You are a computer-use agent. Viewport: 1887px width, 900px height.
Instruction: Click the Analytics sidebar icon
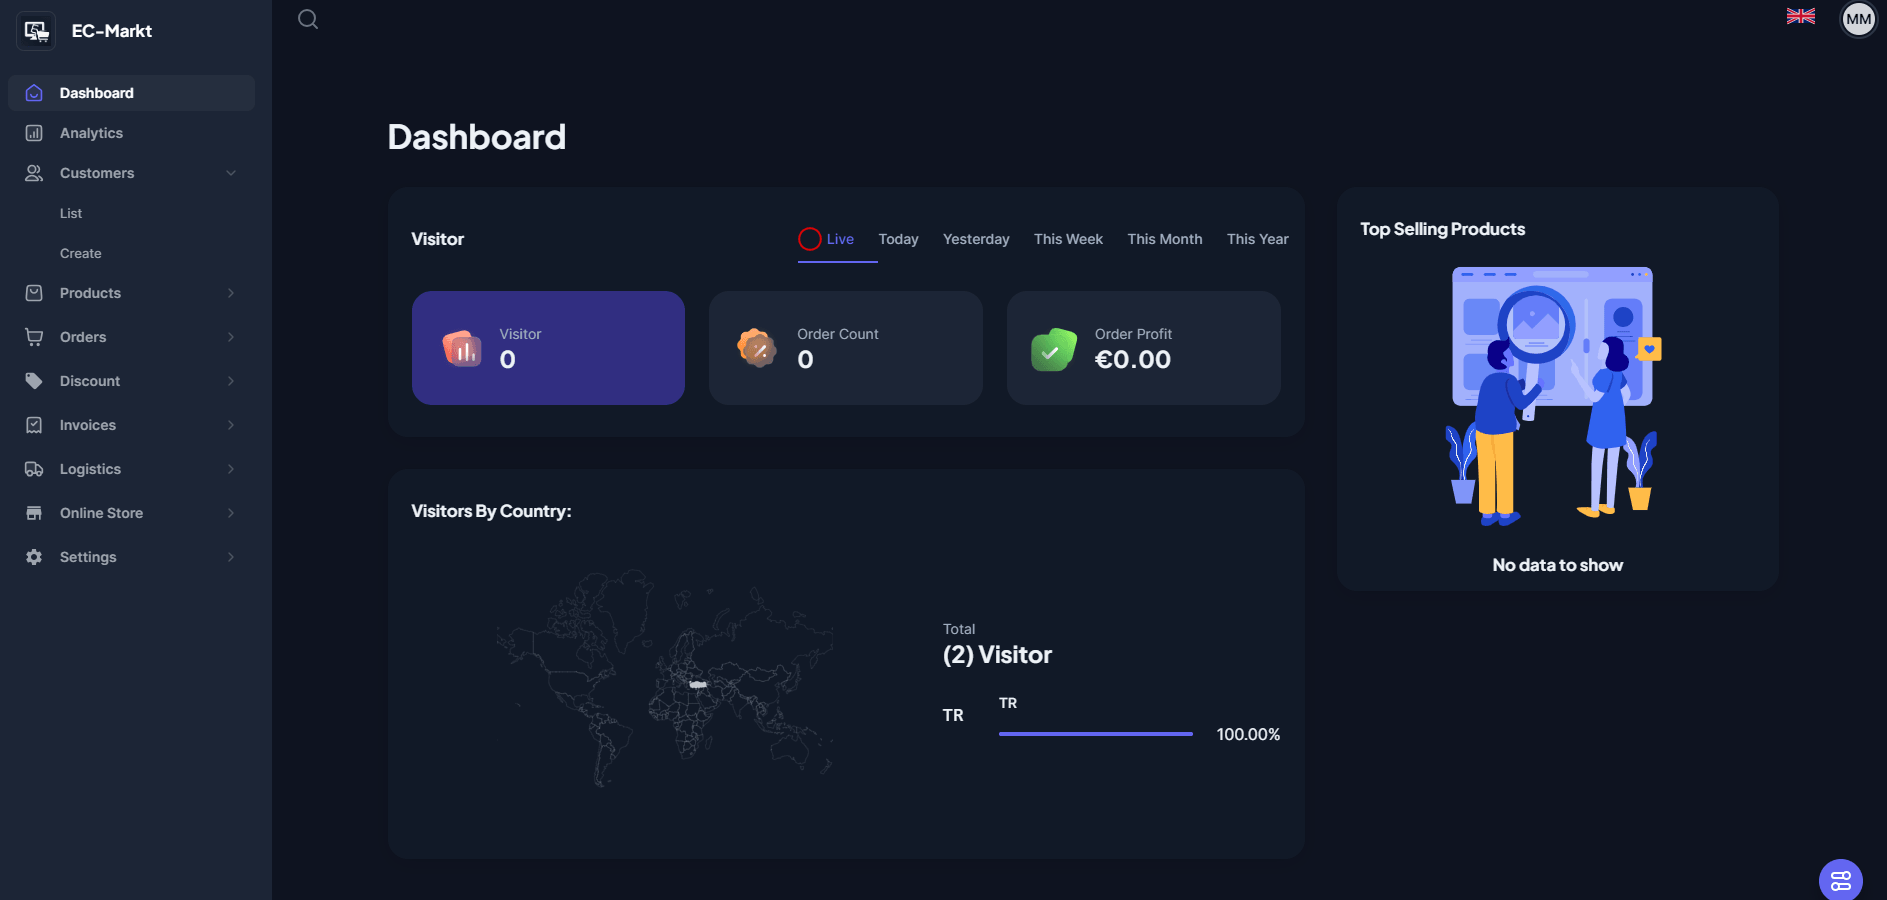34,133
